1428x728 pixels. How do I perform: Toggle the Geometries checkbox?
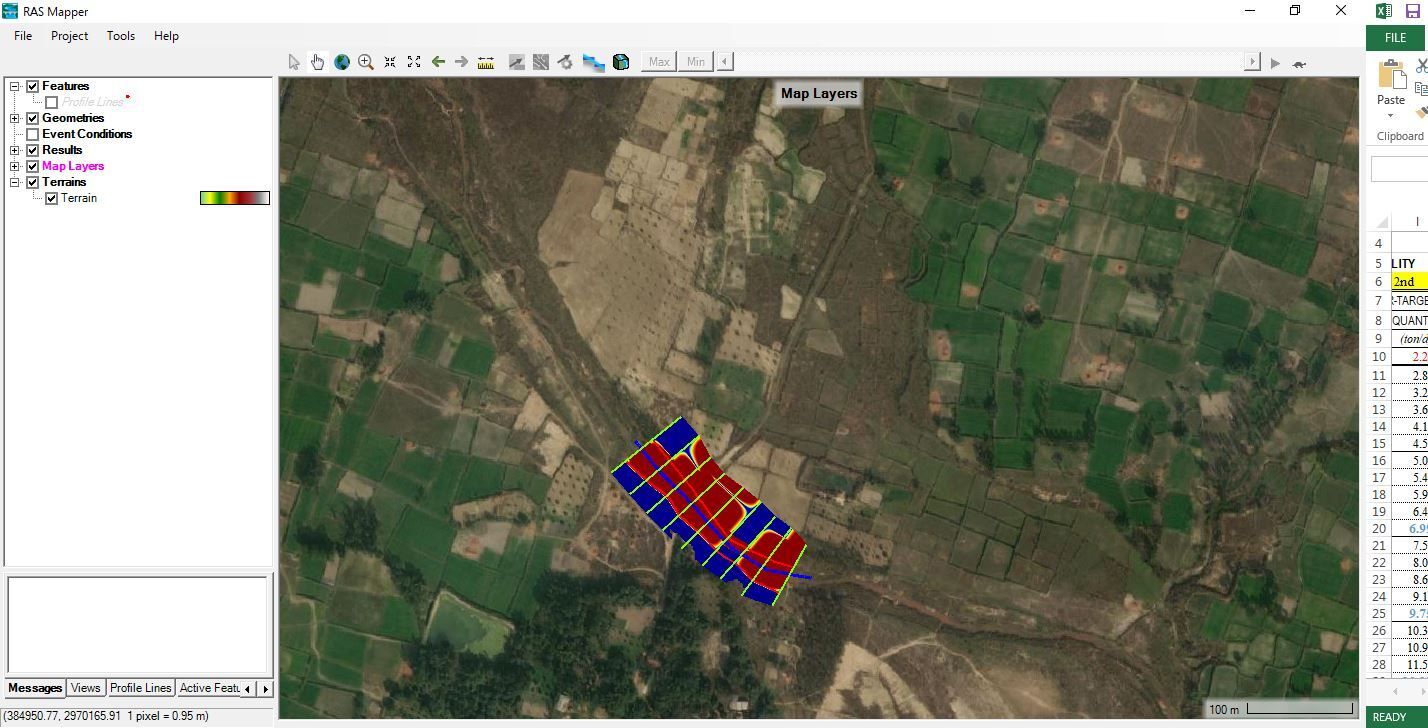click(33, 118)
